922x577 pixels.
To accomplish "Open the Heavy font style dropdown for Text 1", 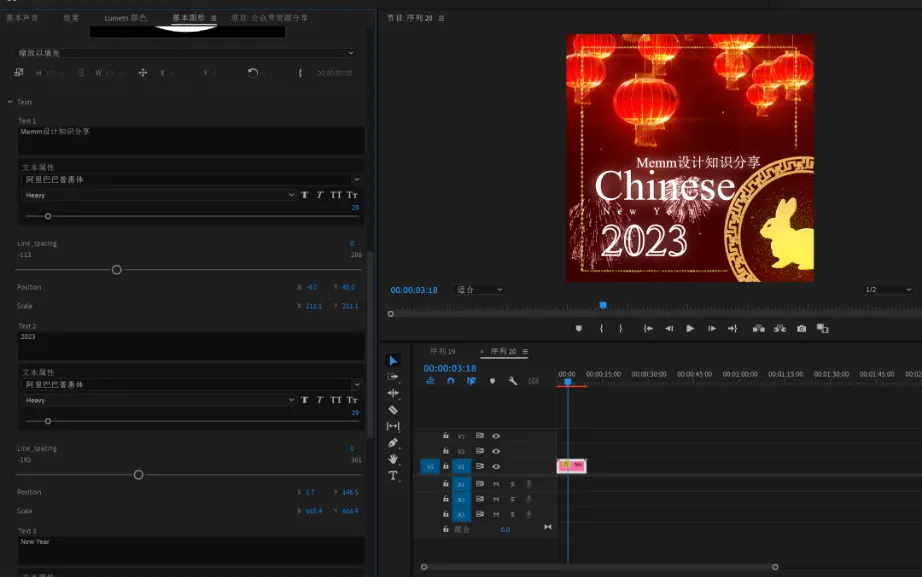I will [x=159, y=195].
